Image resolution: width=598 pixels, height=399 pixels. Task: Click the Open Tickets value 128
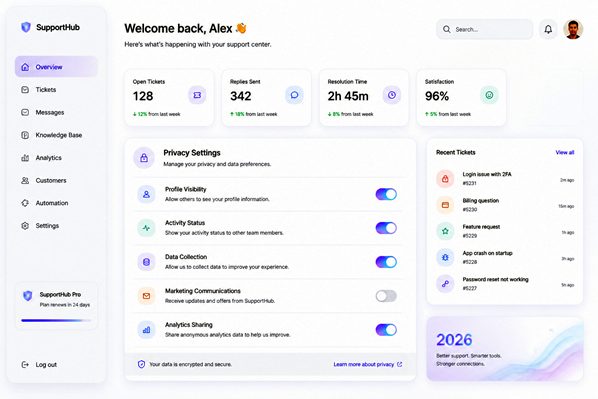tap(143, 96)
